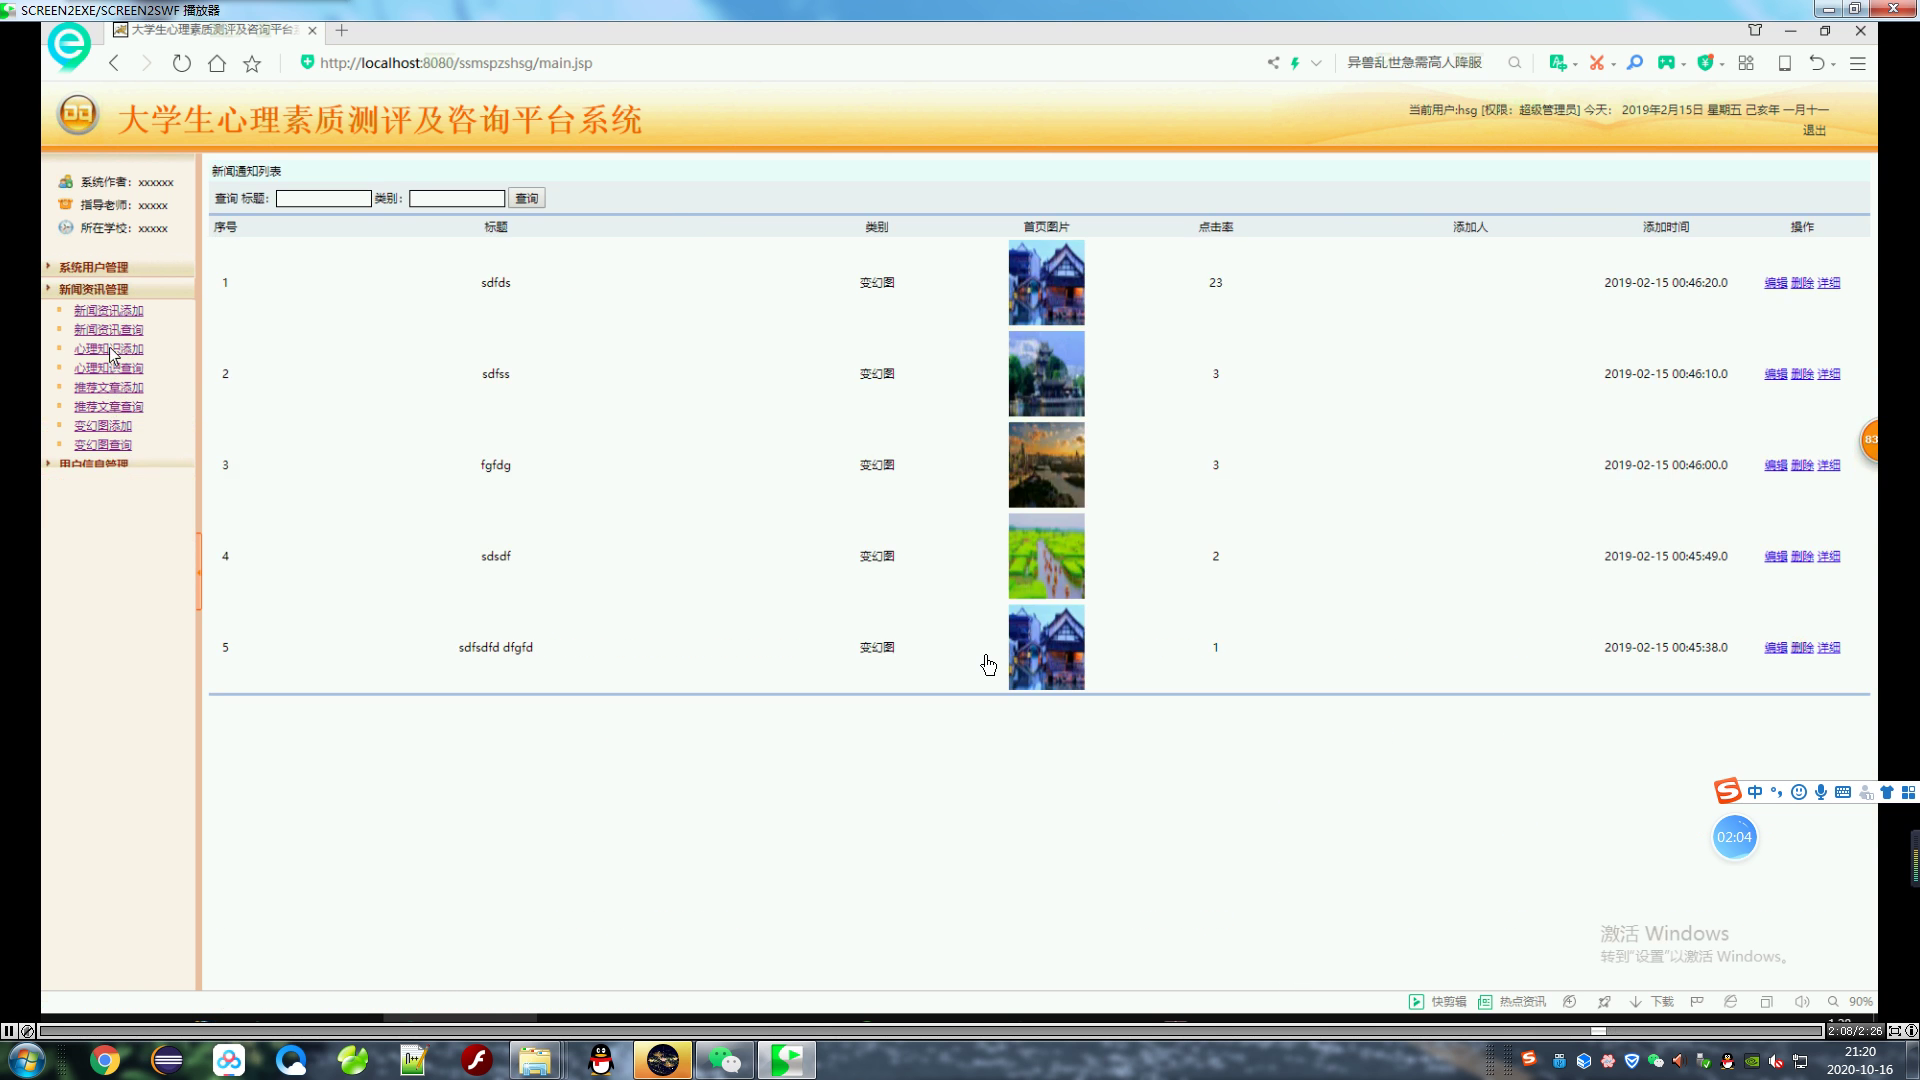Open the blue key password icon
This screenshot has height=1080, width=1920.
[x=1635, y=63]
